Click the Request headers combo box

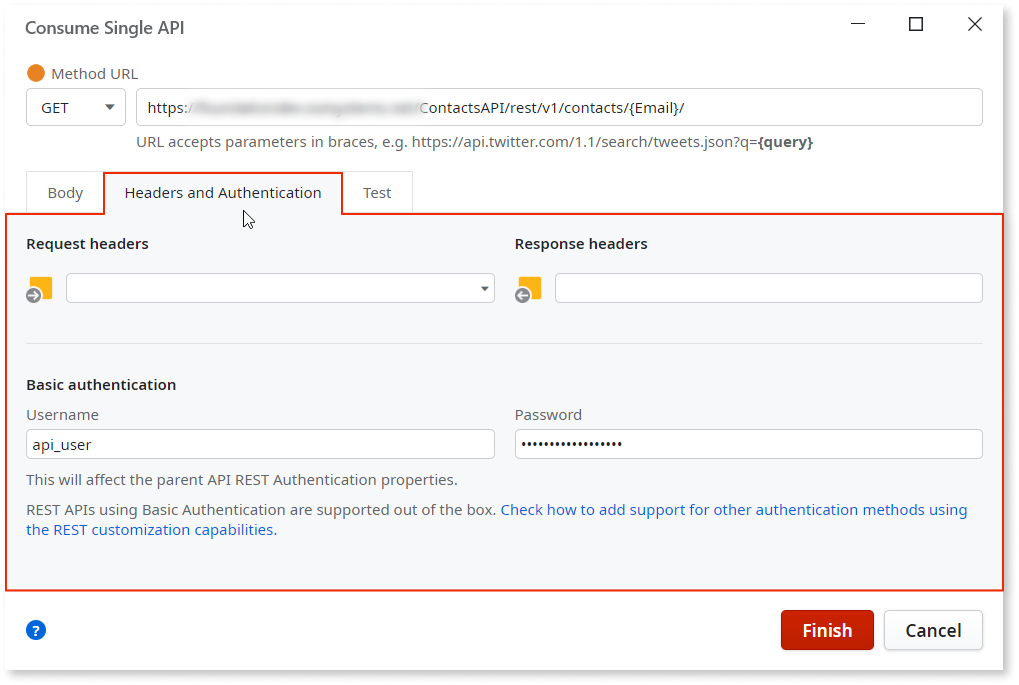pyautogui.click(x=270, y=288)
